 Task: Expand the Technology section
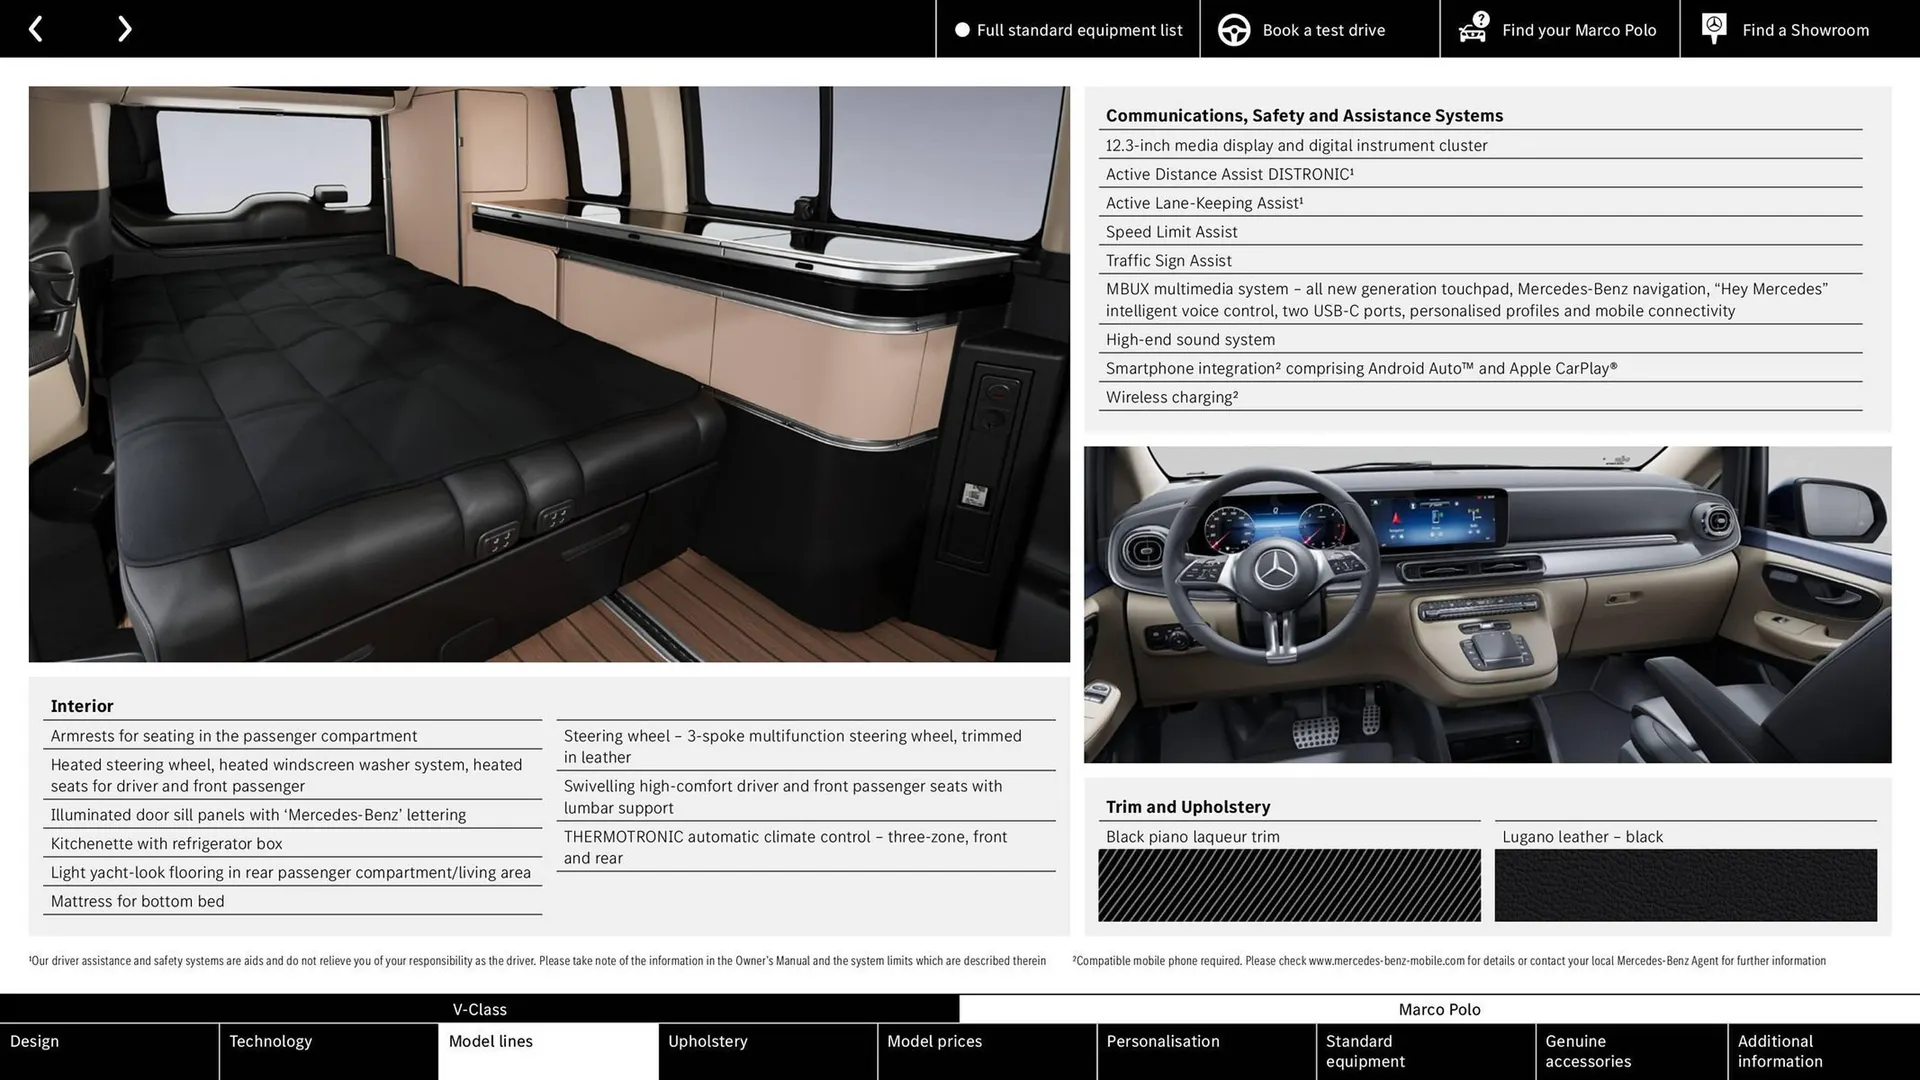[270, 1041]
